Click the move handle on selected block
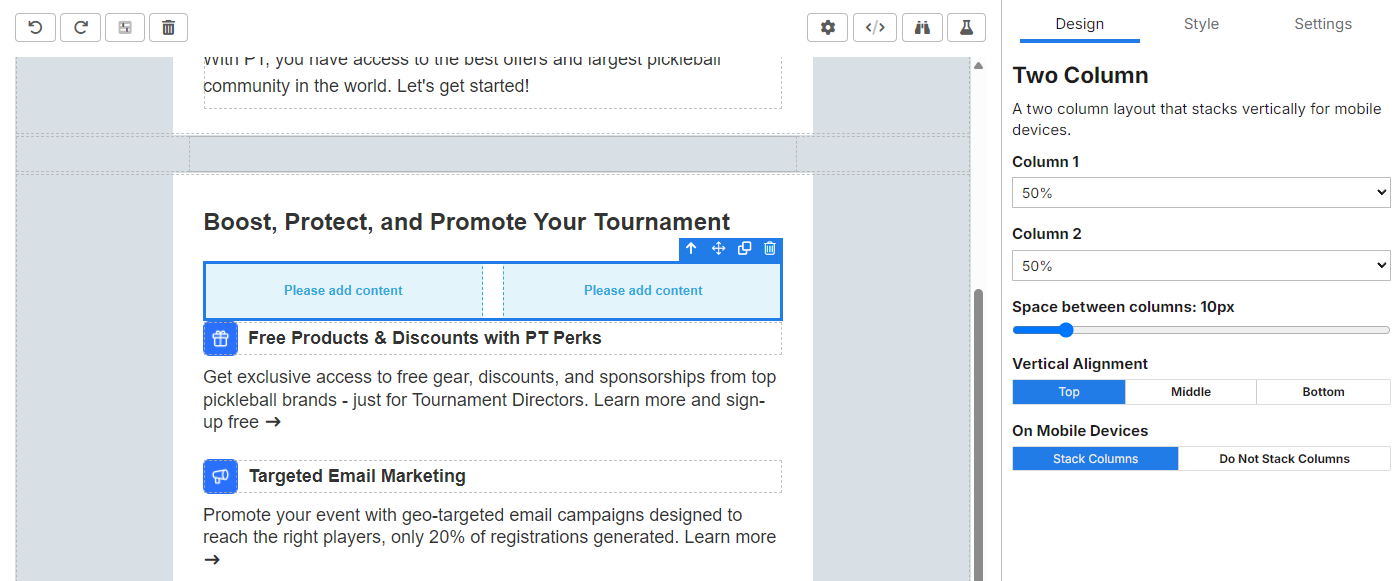Screen dimensions: 1400x581 coord(718,249)
